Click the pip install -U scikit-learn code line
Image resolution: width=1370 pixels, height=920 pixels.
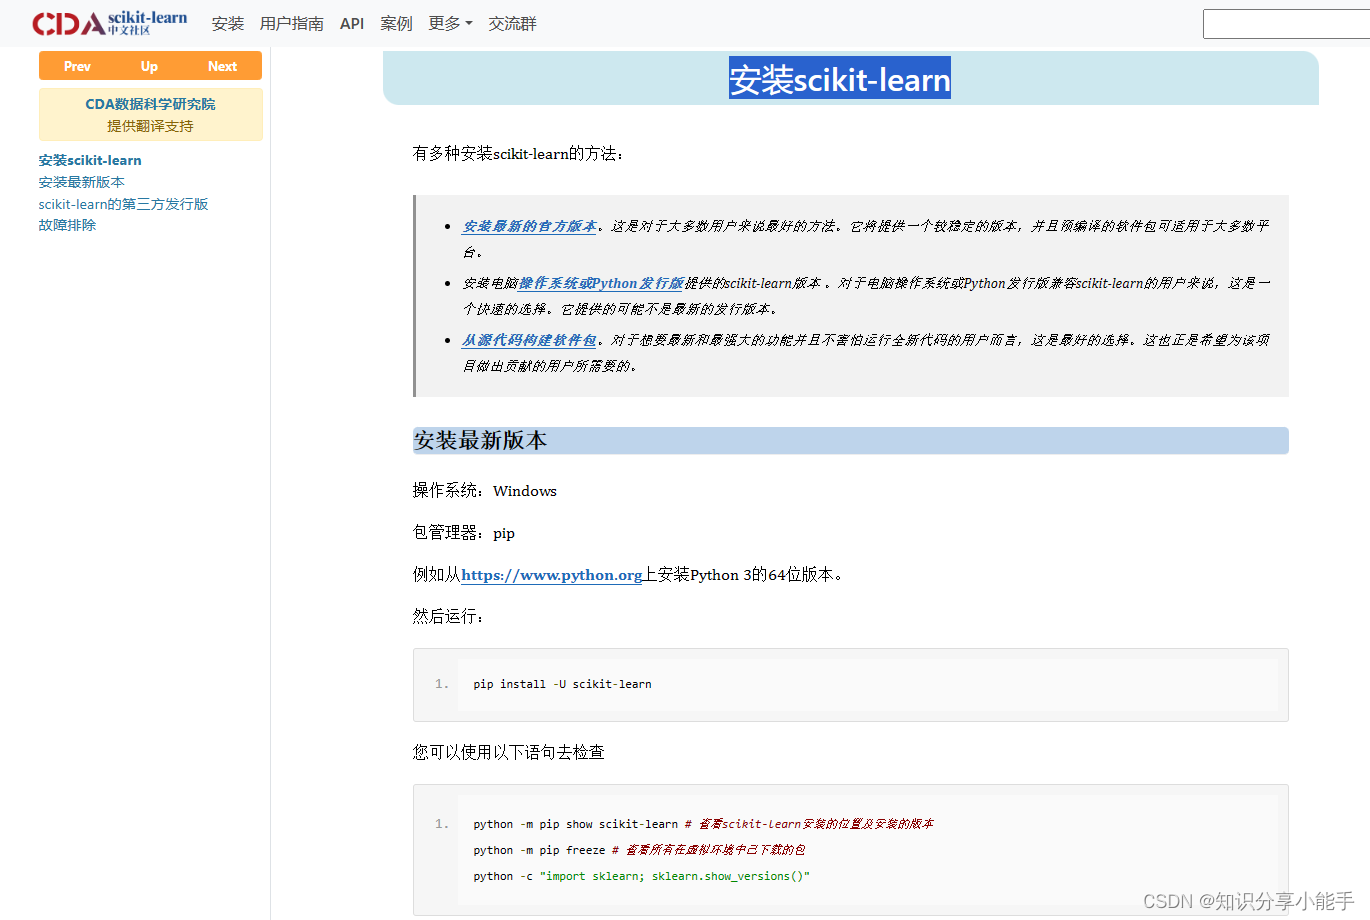[562, 684]
